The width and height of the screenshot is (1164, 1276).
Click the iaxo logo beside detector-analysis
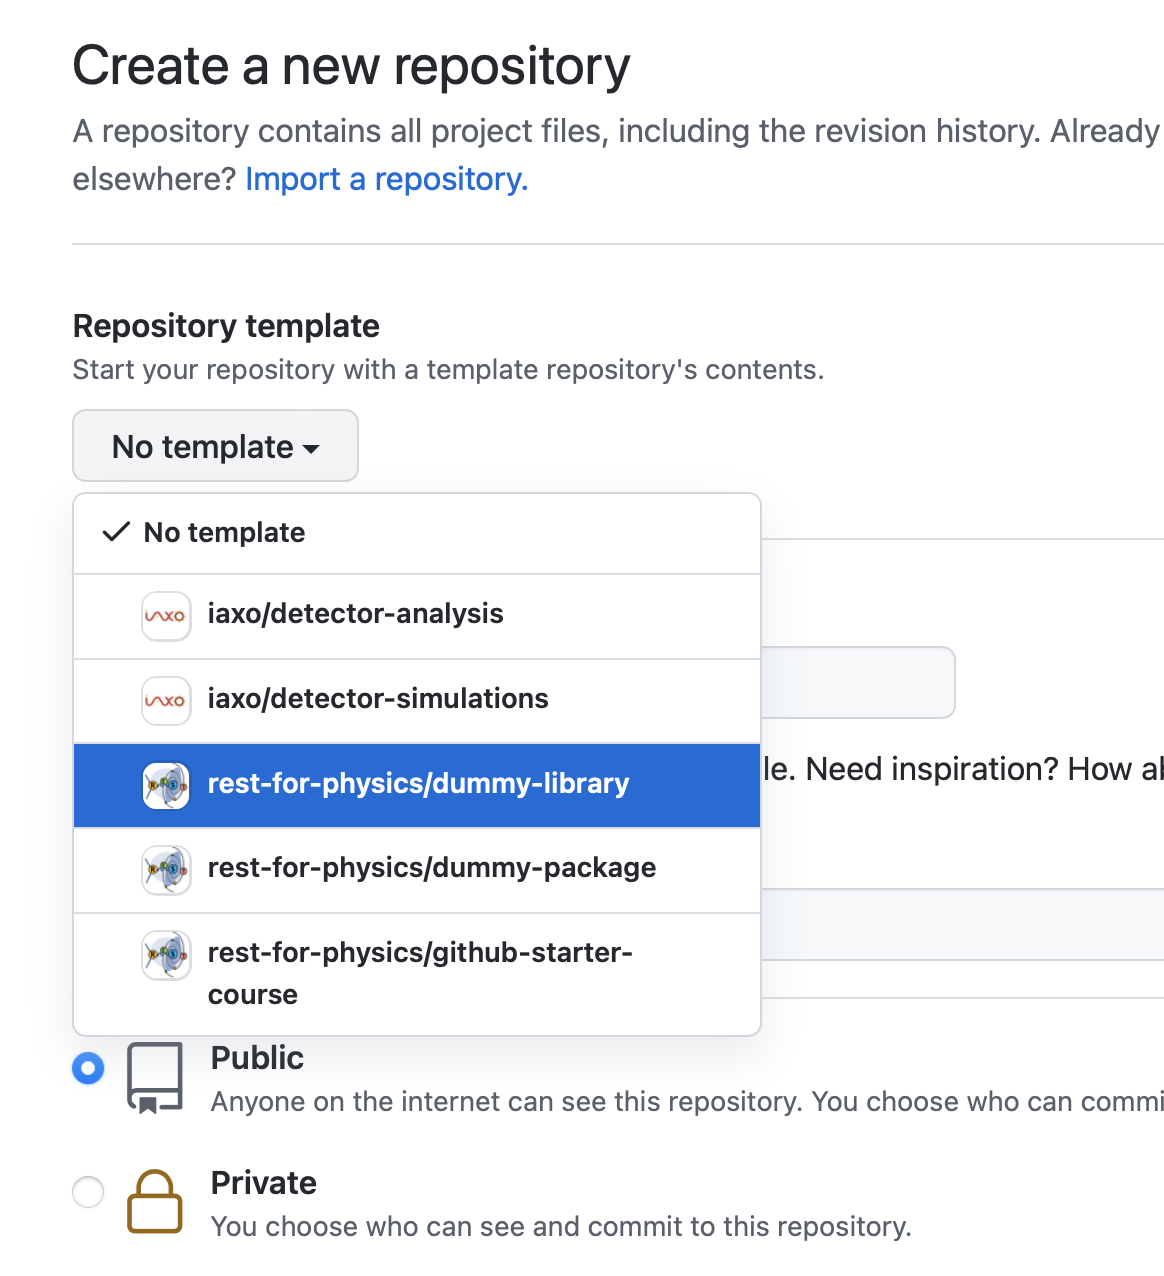tap(166, 616)
